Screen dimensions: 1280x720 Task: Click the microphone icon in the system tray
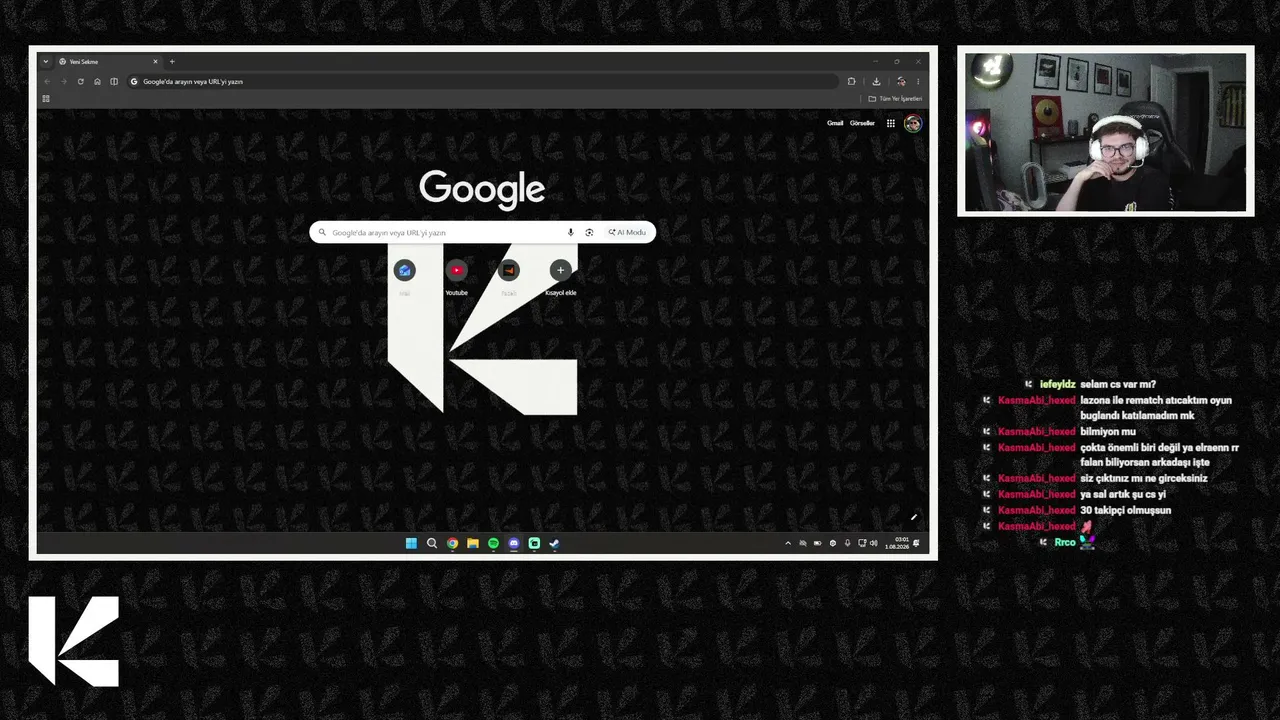(848, 544)
